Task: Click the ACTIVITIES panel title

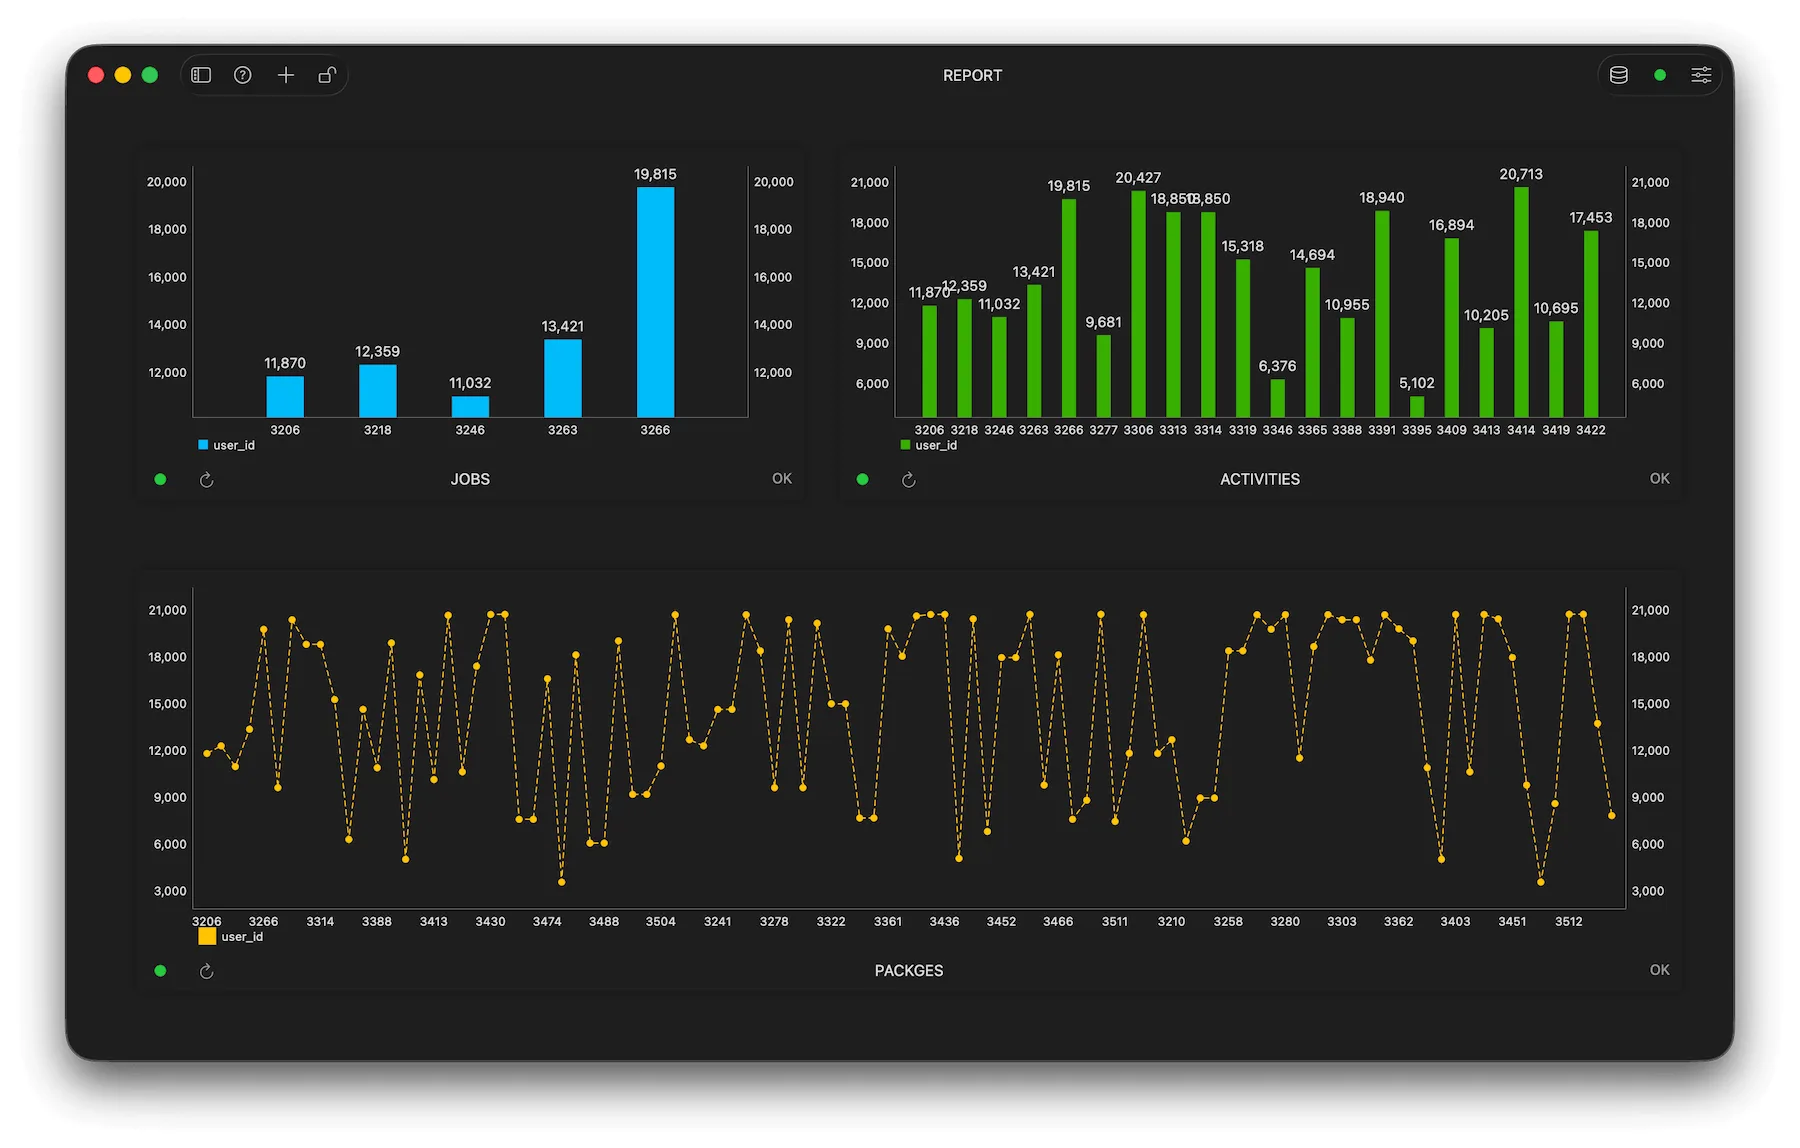Action: coord(1260,479)
